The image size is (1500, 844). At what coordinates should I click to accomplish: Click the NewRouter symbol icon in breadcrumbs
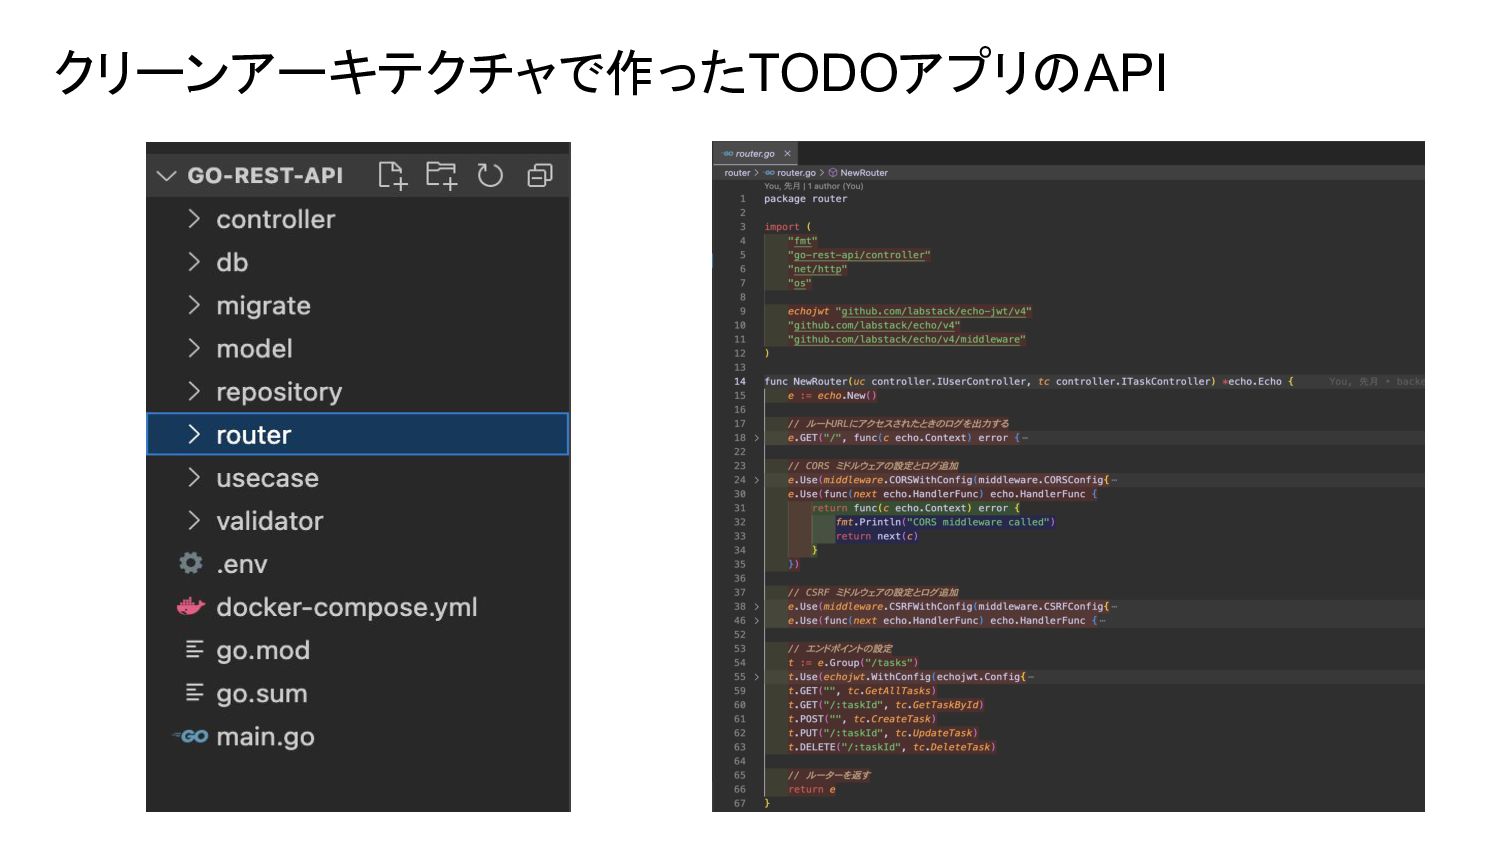833,173
